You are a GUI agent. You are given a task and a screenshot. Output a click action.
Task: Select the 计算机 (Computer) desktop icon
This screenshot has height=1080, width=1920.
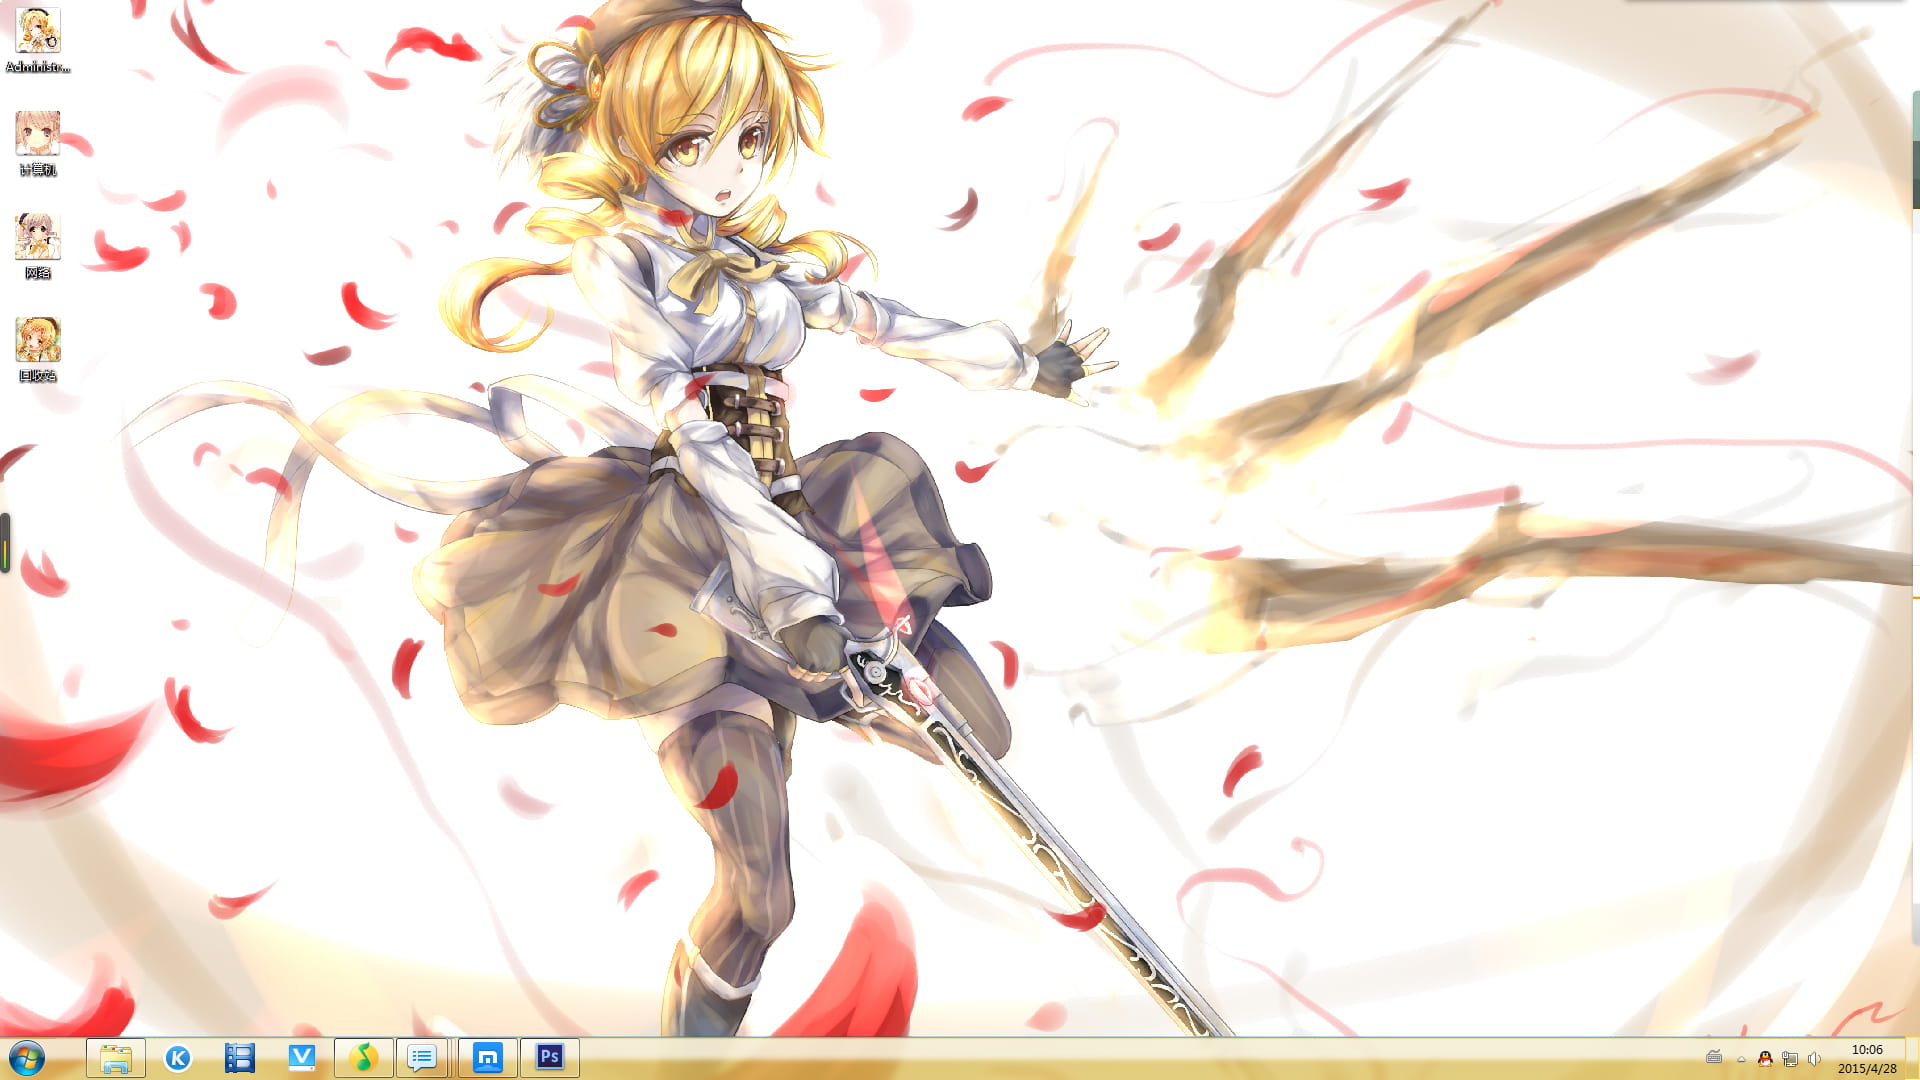click(x=37, y=135)
